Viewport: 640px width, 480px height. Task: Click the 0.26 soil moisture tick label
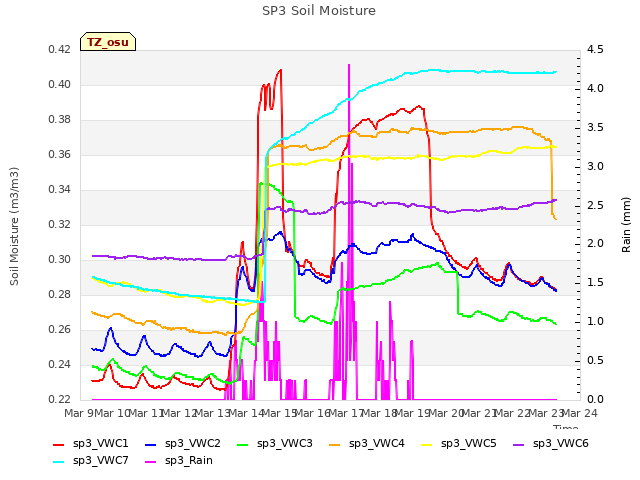point(60,330)
